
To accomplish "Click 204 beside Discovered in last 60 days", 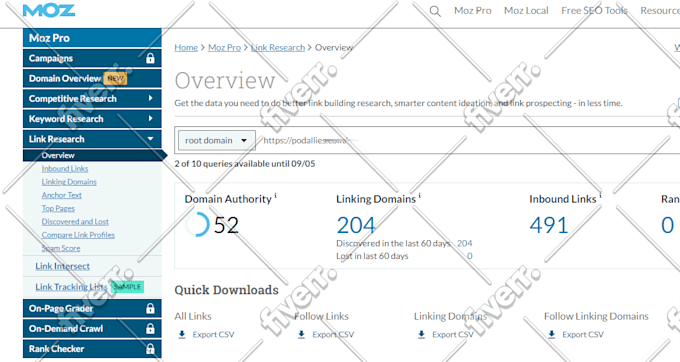I will coord(464,243).
